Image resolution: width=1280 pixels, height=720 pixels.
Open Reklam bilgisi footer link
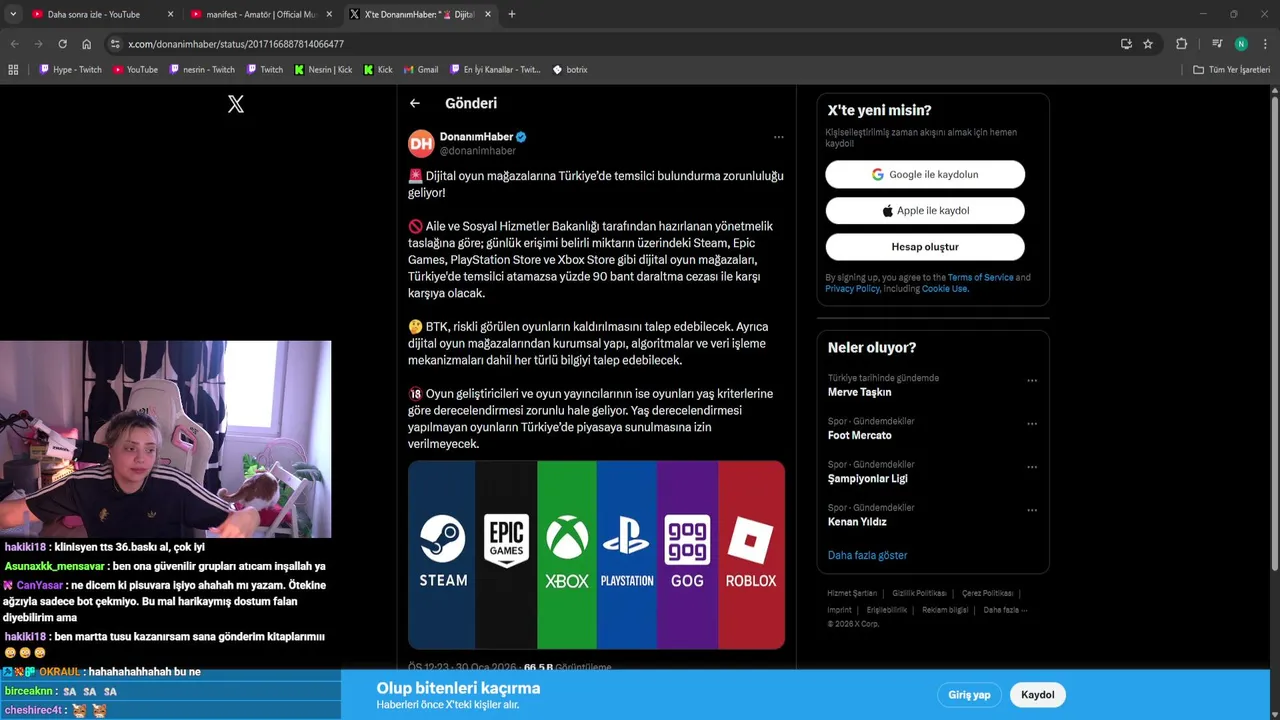[x=945, y=609]
